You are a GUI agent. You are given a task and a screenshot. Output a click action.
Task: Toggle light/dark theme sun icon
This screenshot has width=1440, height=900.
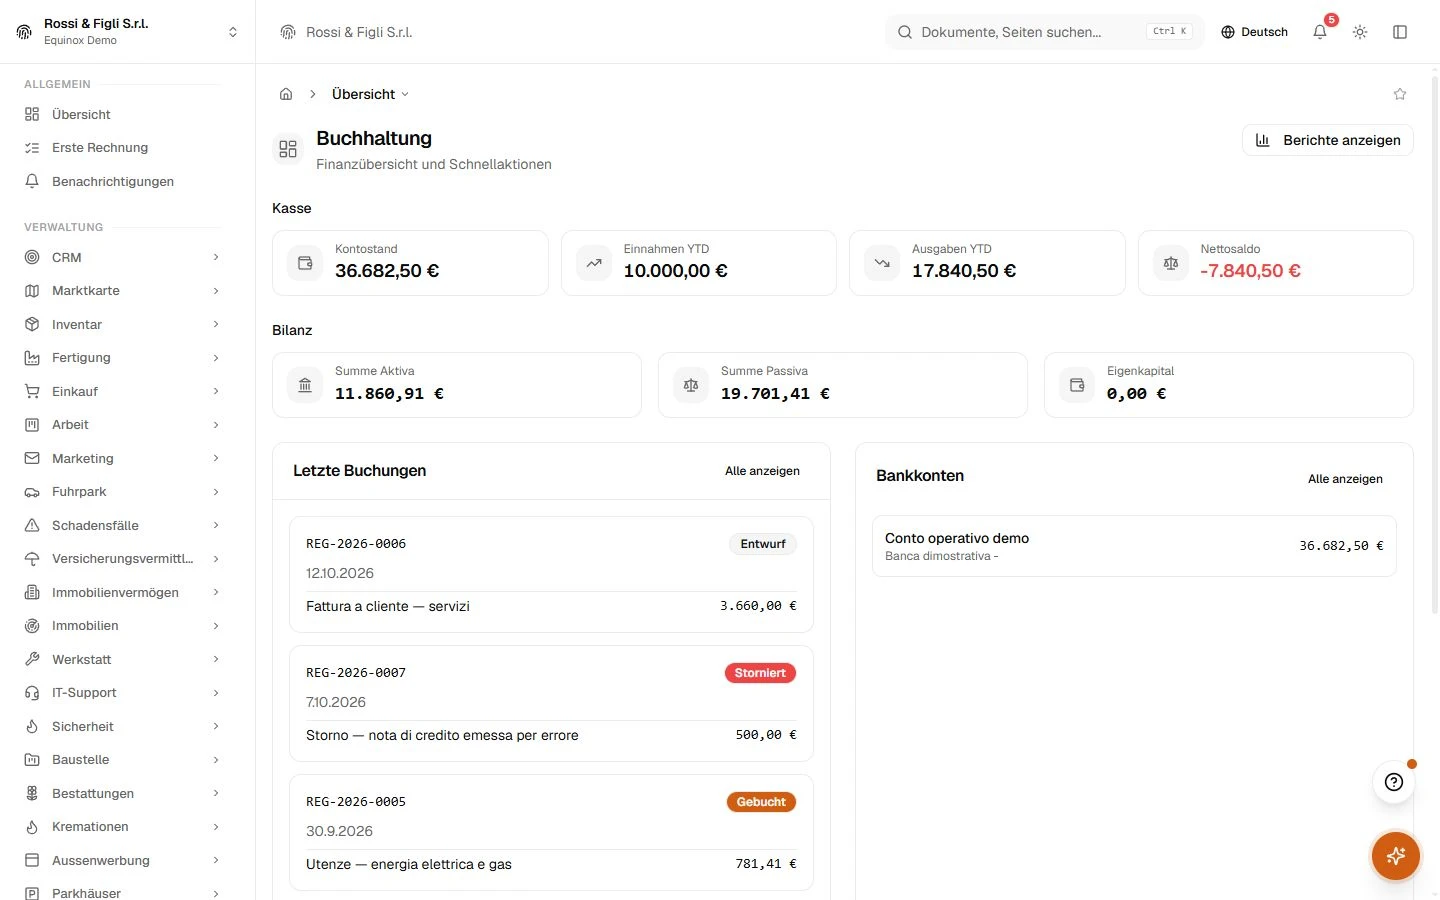(1360, 32)
